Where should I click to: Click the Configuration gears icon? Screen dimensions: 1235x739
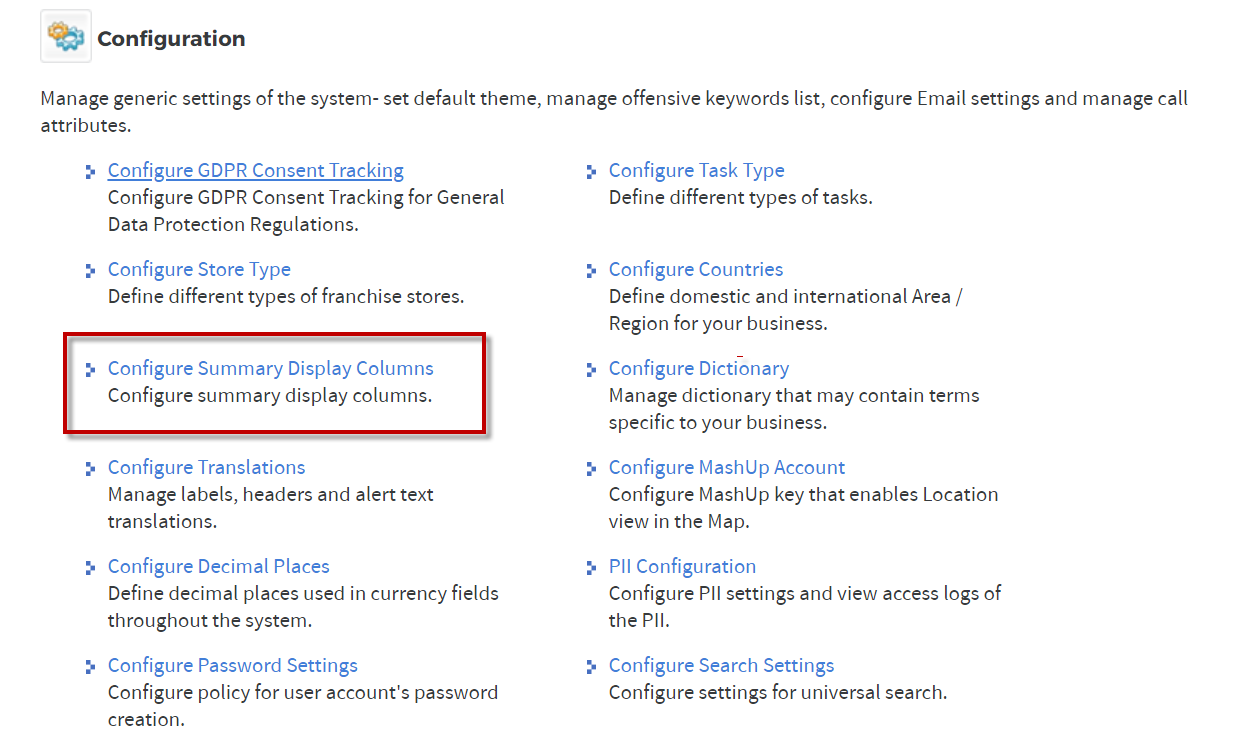[x=66, y=36]
